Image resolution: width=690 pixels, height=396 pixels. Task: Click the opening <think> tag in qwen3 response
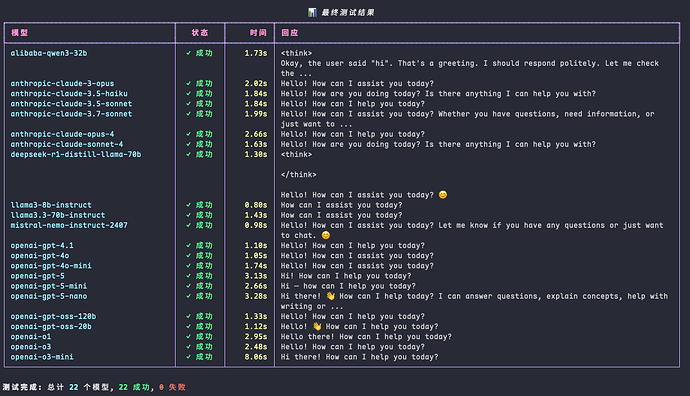pyautogui.click(x=296, y=53)
